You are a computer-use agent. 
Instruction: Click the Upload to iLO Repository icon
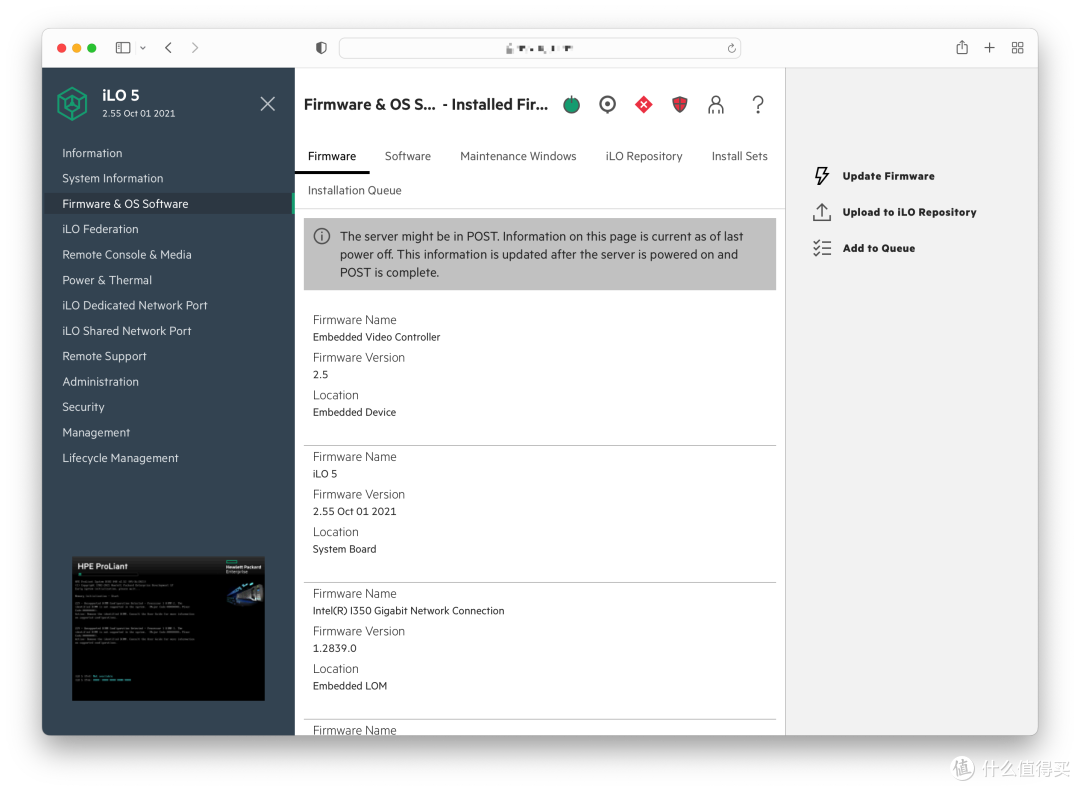click(821, 211)
